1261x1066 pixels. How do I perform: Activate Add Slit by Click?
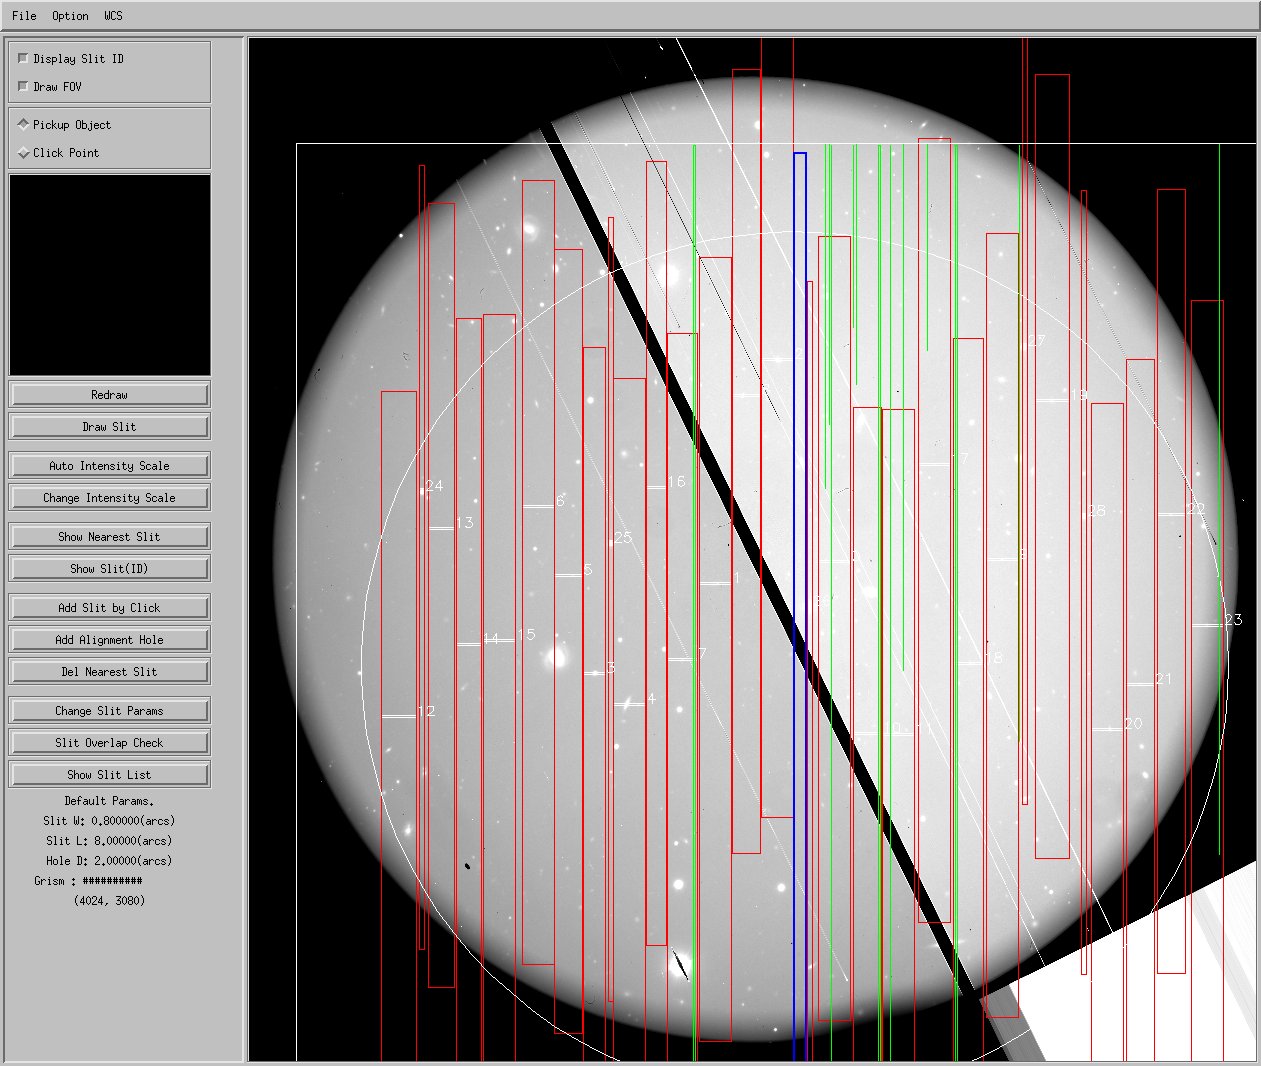109,608
